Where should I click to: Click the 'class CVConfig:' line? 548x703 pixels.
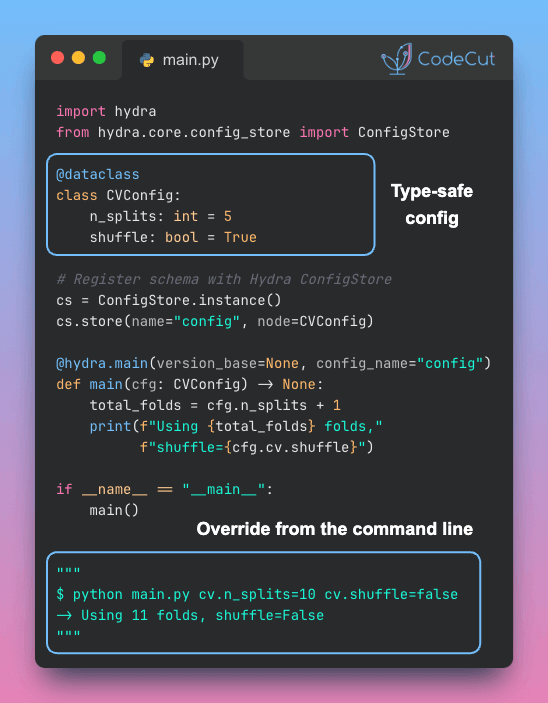[x=118, y=195]
